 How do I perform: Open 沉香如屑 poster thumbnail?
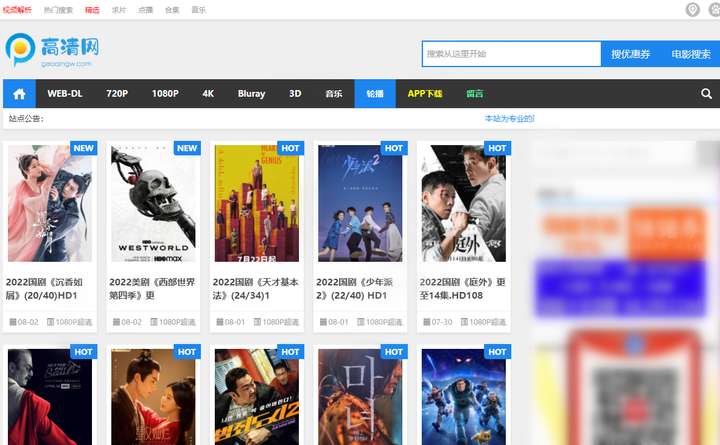pyautogui.click(x=50, y=203)
